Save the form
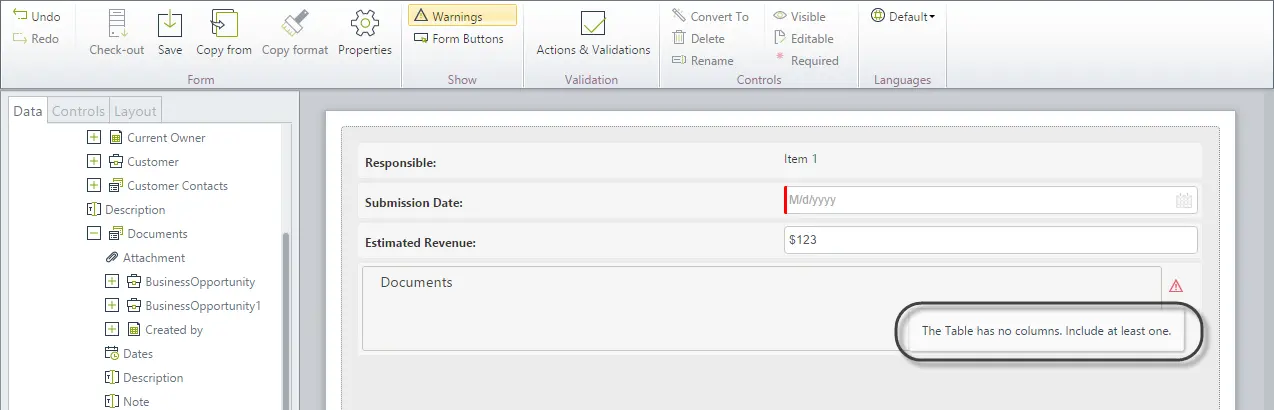The width and height of the screenshot is (1274, 410). click(x=170, y=33)
